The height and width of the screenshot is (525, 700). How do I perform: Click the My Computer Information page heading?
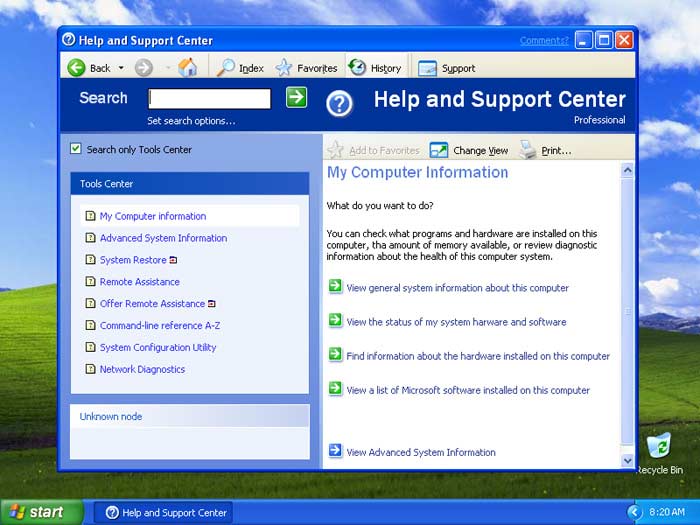417,173
